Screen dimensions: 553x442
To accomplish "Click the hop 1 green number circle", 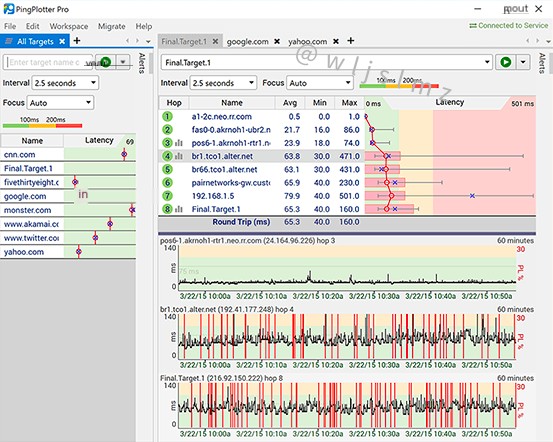I will click(x=167, y=116).
